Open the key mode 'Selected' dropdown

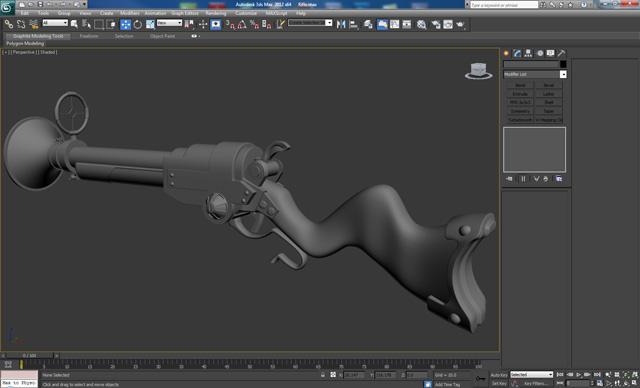(531, 375)
